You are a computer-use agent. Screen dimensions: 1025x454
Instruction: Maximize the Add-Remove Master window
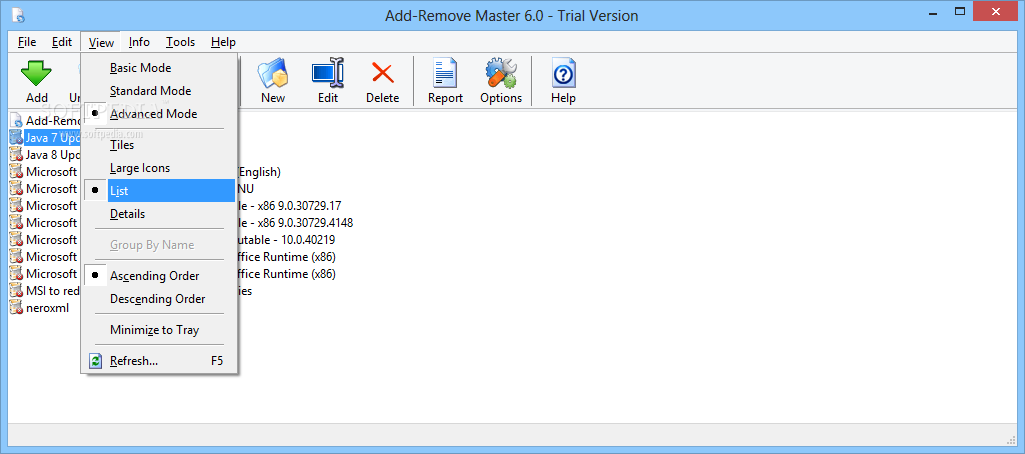[960, 12]
